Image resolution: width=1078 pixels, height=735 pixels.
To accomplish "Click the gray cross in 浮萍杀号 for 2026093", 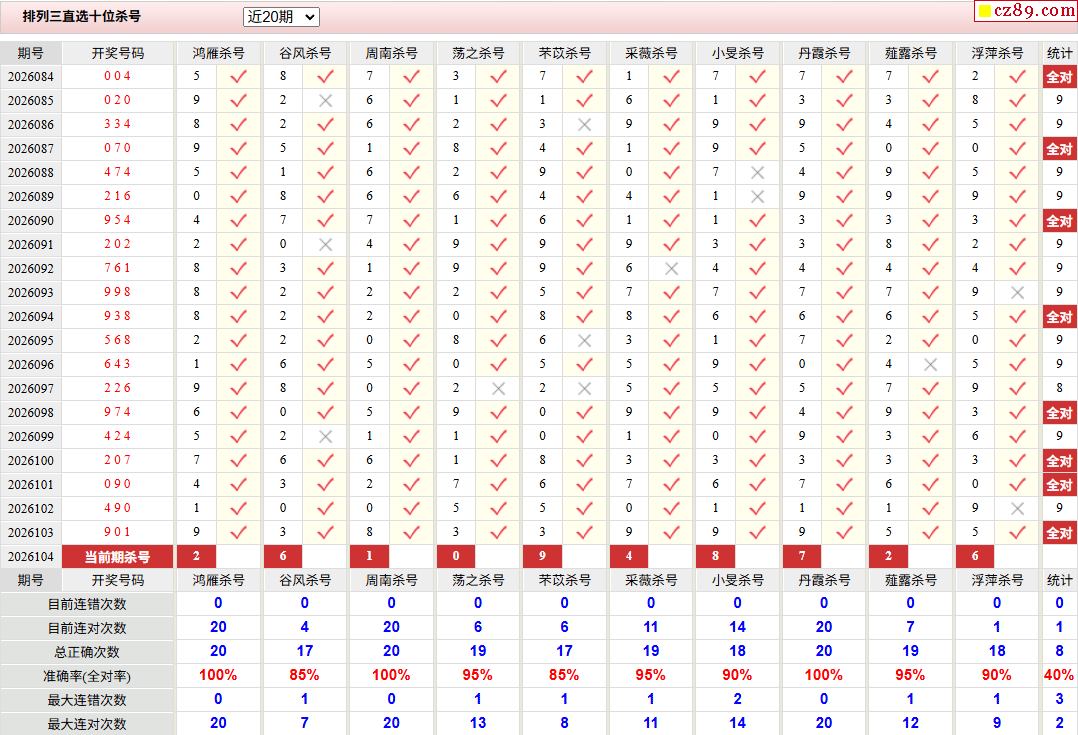I will coord(1018,292).
